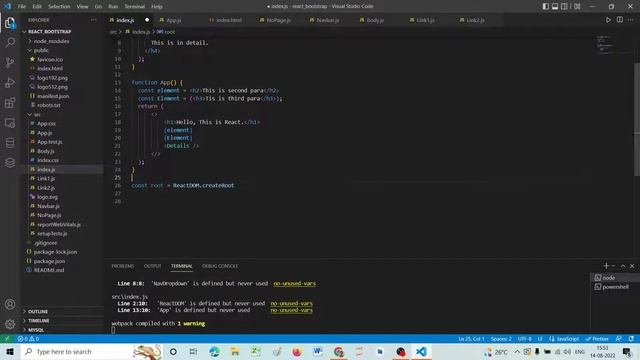640x360 pixels.
Task: Open Explorer Views and More Actions ellipsis
Action: (x=93, y=20)
